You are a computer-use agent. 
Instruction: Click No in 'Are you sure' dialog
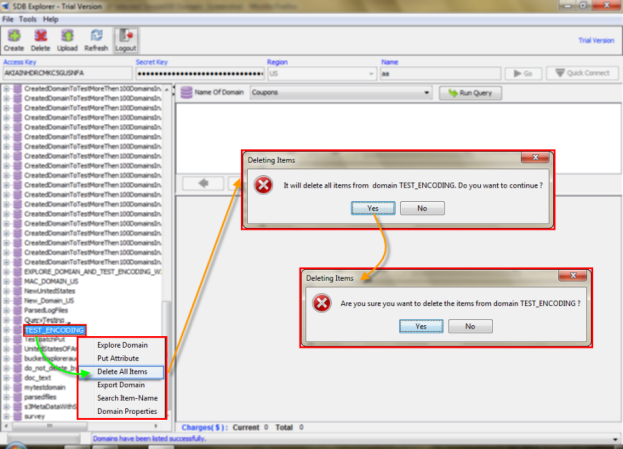tap(470, 326)
